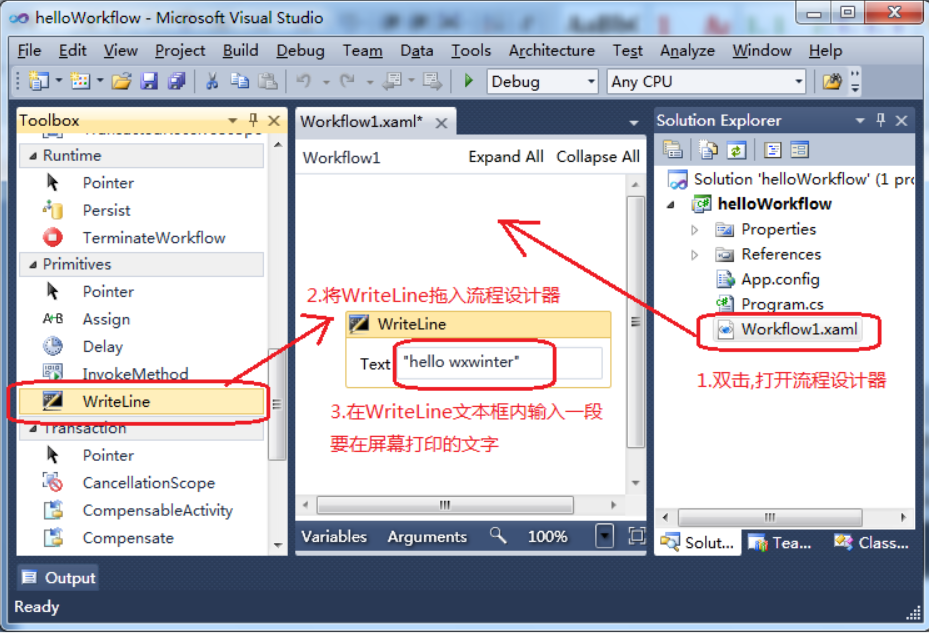Open the Analyze menu
Viewport: 929px width, 634px height.
[x=687, y=51]
